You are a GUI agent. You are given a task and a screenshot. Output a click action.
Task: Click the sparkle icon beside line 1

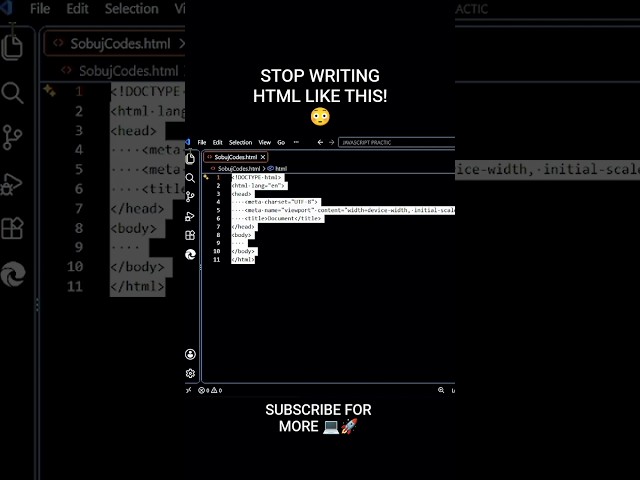pyautogui.click(x=206, y=177)
